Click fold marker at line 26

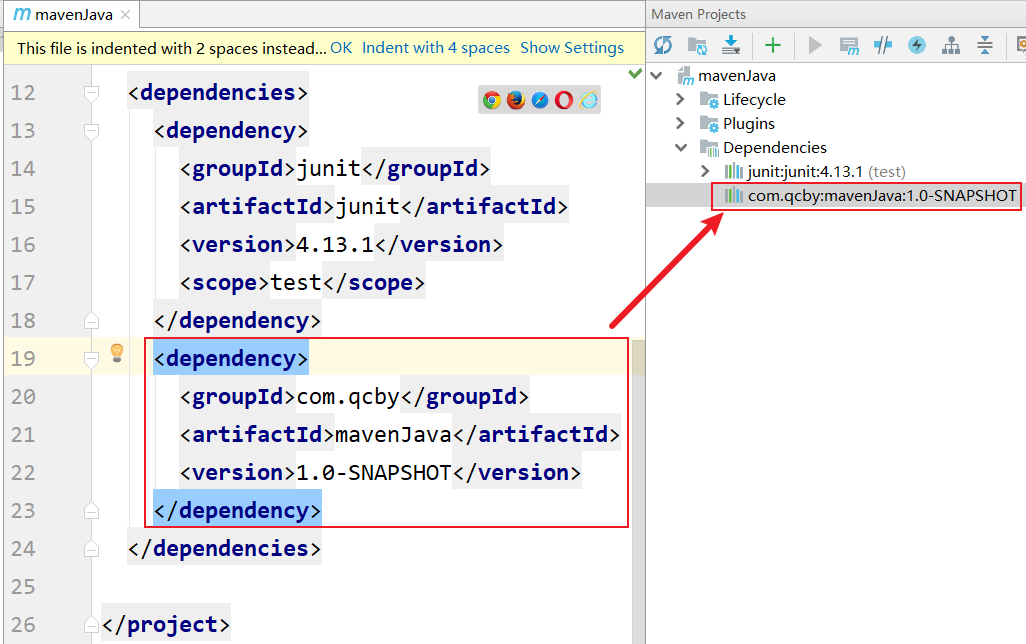click(92, 625)
